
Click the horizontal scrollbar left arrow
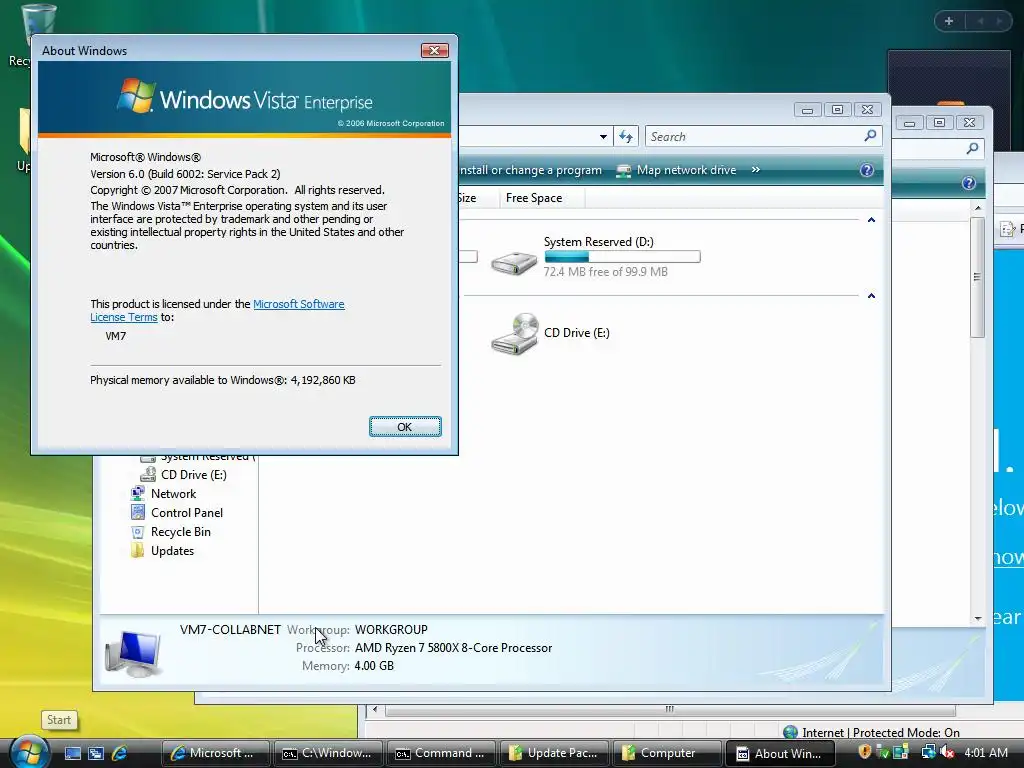[375, 709]
